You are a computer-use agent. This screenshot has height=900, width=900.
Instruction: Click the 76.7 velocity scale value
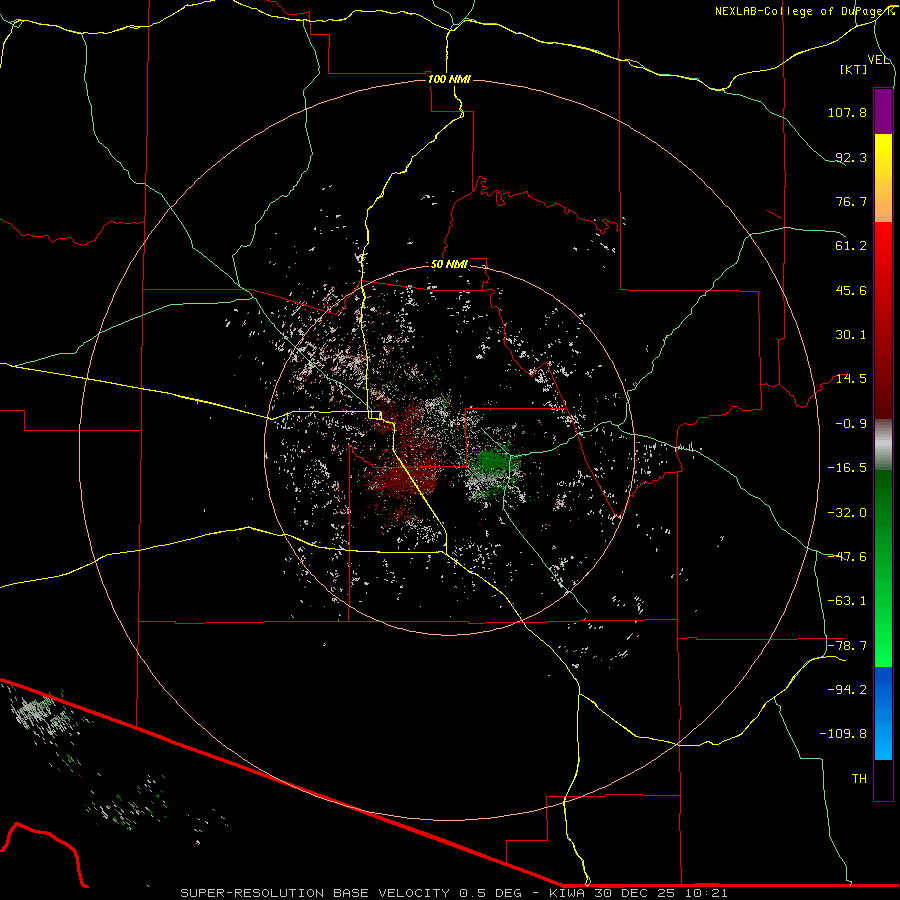coord(851,201)
